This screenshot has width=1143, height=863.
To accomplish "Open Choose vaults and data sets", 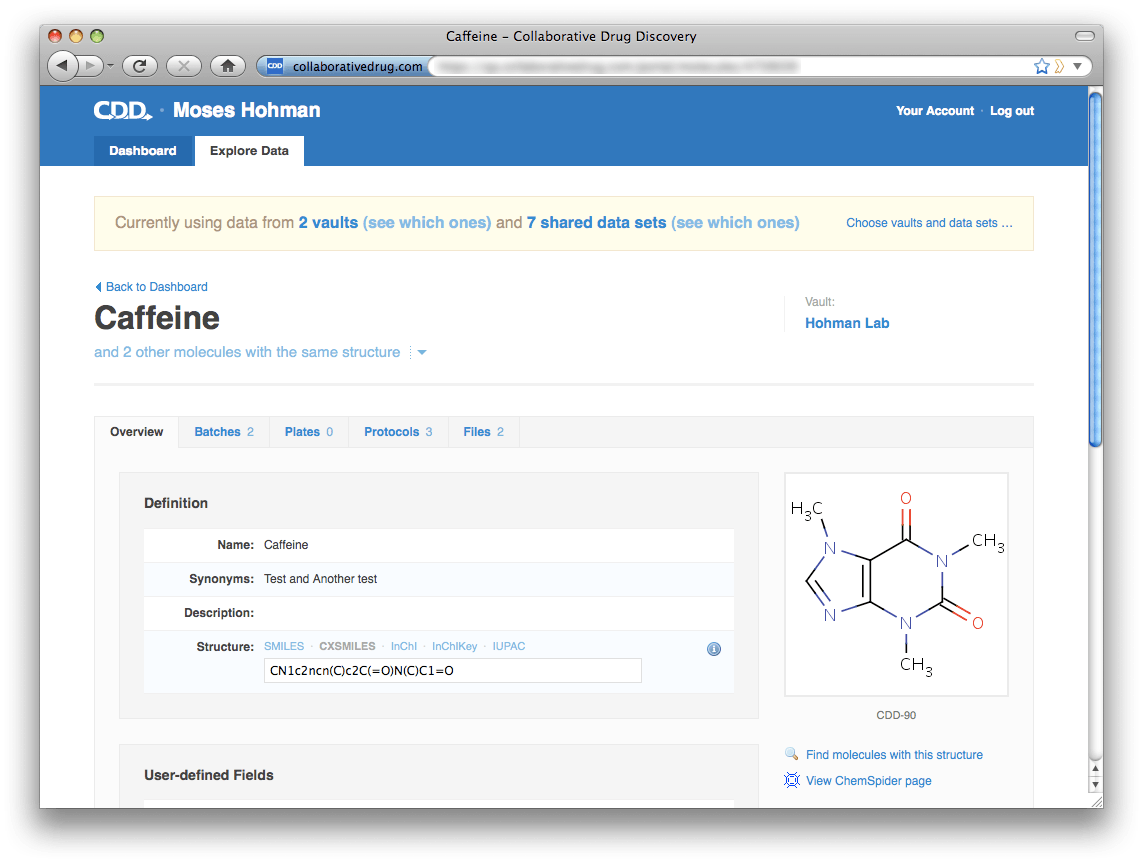I will 929,223.
